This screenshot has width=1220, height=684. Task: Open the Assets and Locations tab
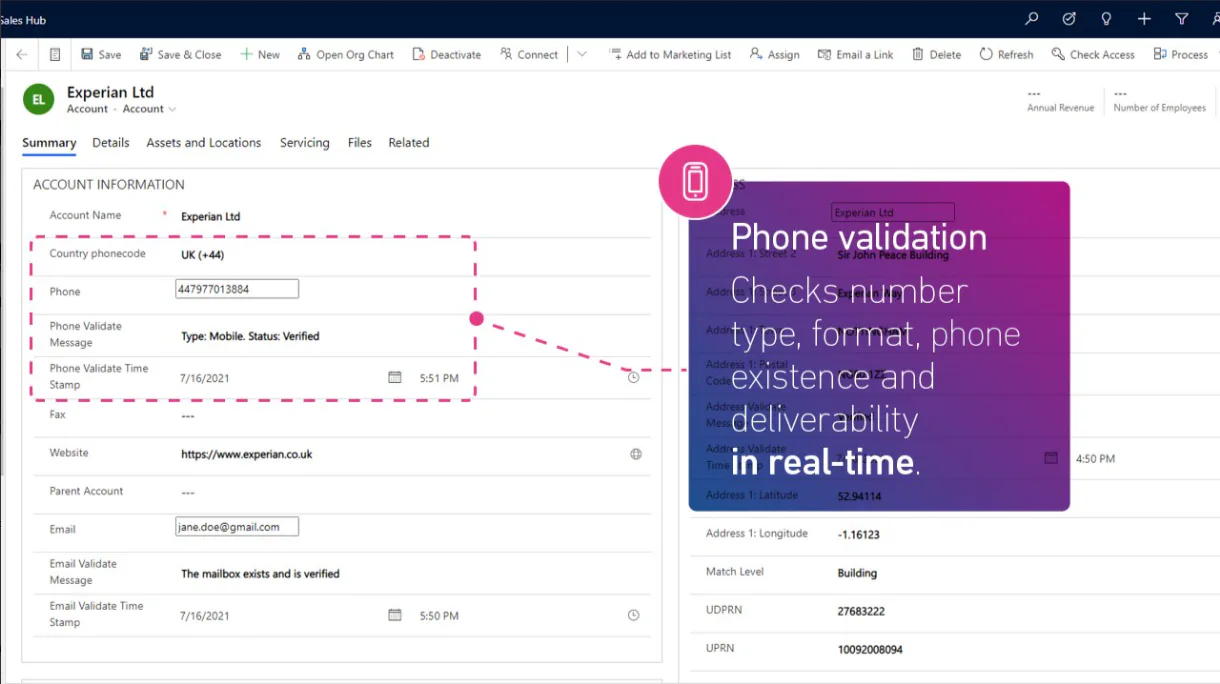(203, 143)
